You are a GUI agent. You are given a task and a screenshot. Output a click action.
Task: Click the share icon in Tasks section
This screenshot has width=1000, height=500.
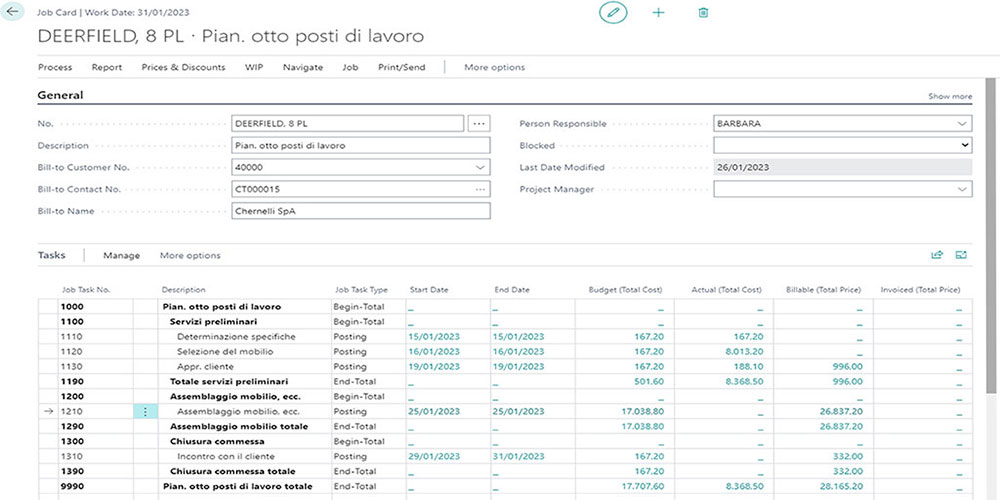point(937,255)
